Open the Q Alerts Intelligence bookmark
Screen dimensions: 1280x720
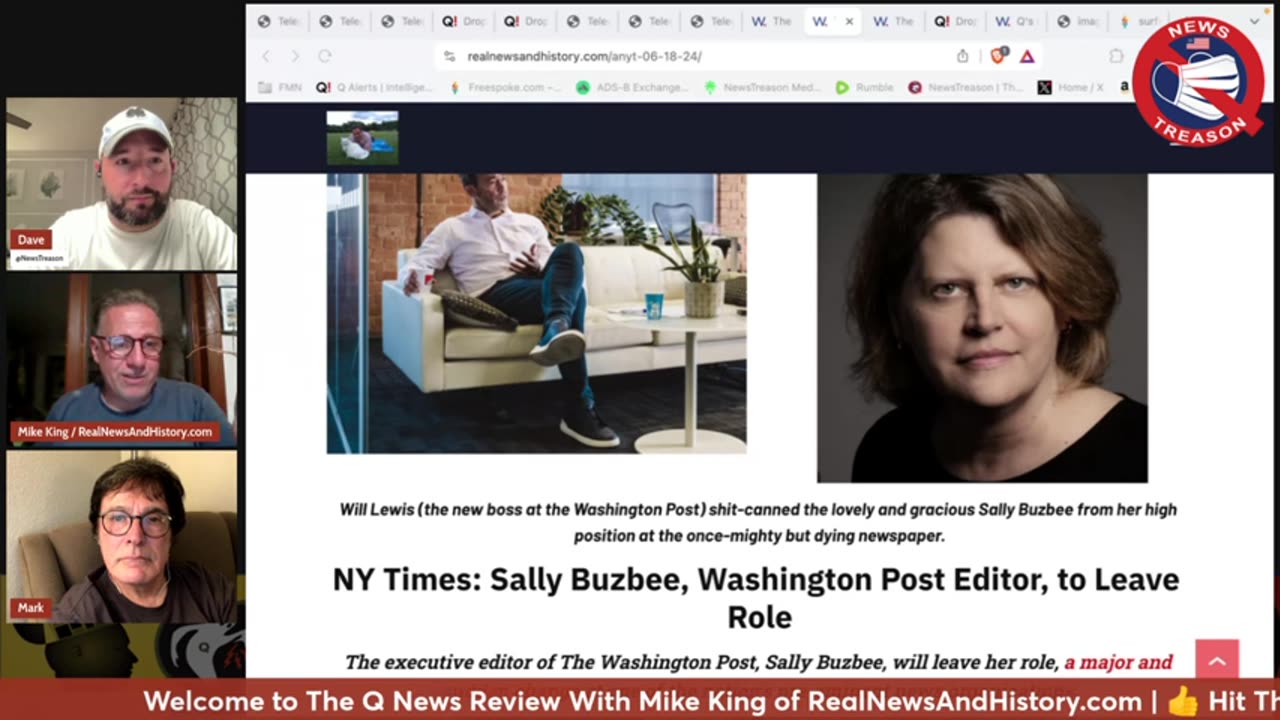[374, 88]
